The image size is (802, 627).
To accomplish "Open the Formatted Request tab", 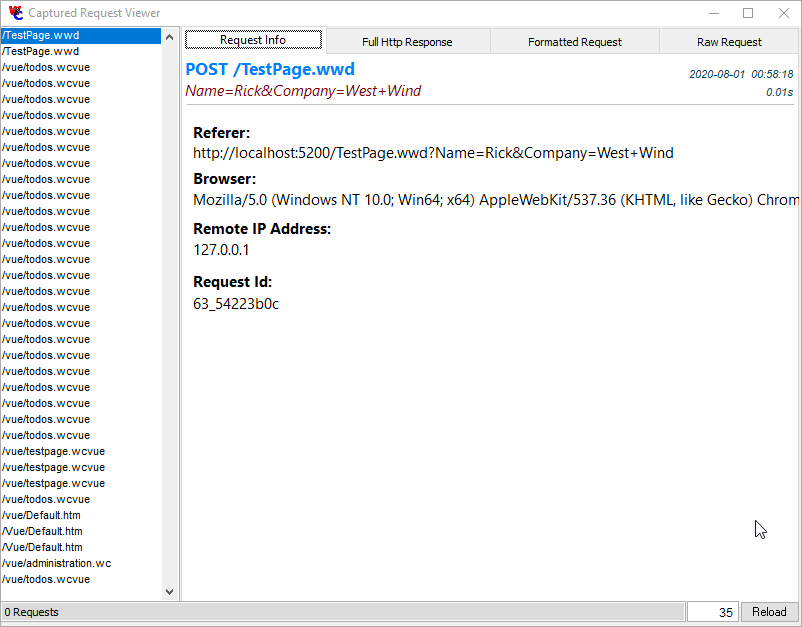I will click(x=574, y=41).
